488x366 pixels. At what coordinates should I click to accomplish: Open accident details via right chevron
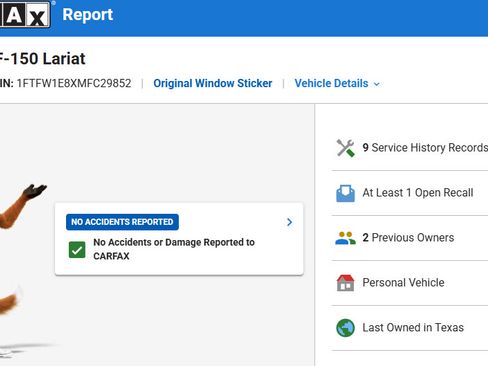click(x=289, y=222)
